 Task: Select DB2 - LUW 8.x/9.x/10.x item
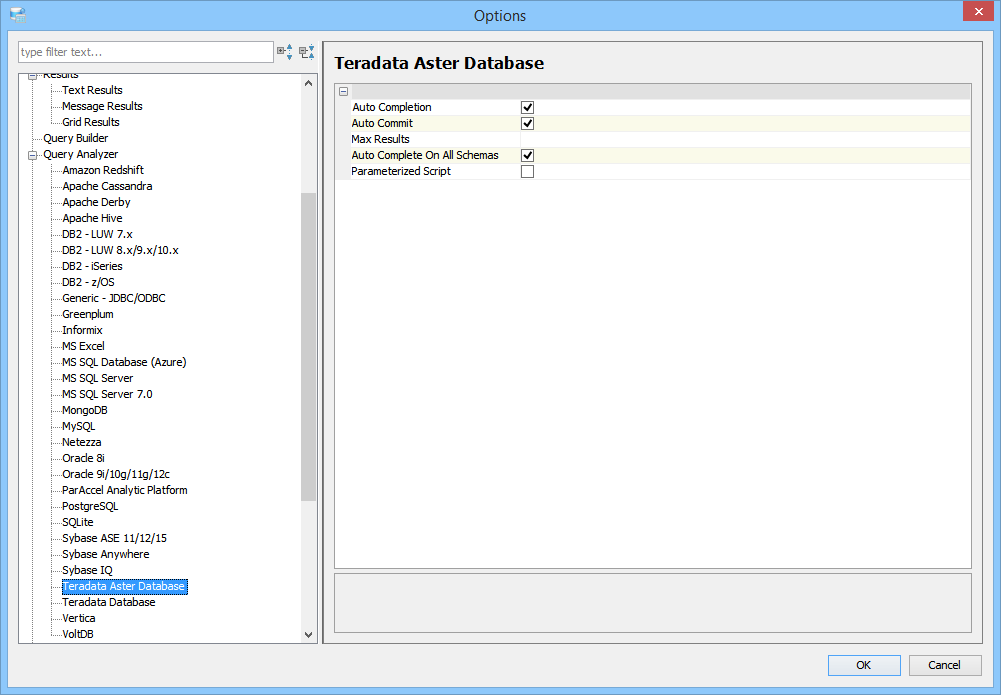point(120,250)
